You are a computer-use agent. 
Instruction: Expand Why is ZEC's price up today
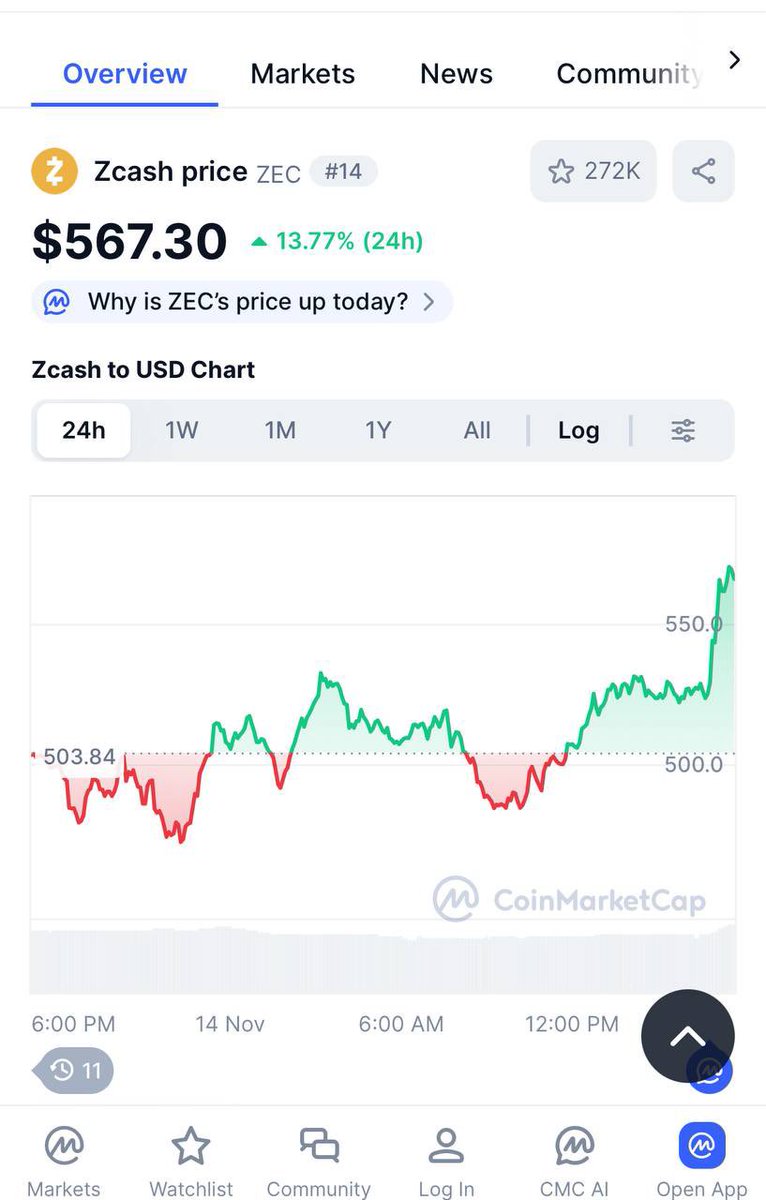(242, 302)
